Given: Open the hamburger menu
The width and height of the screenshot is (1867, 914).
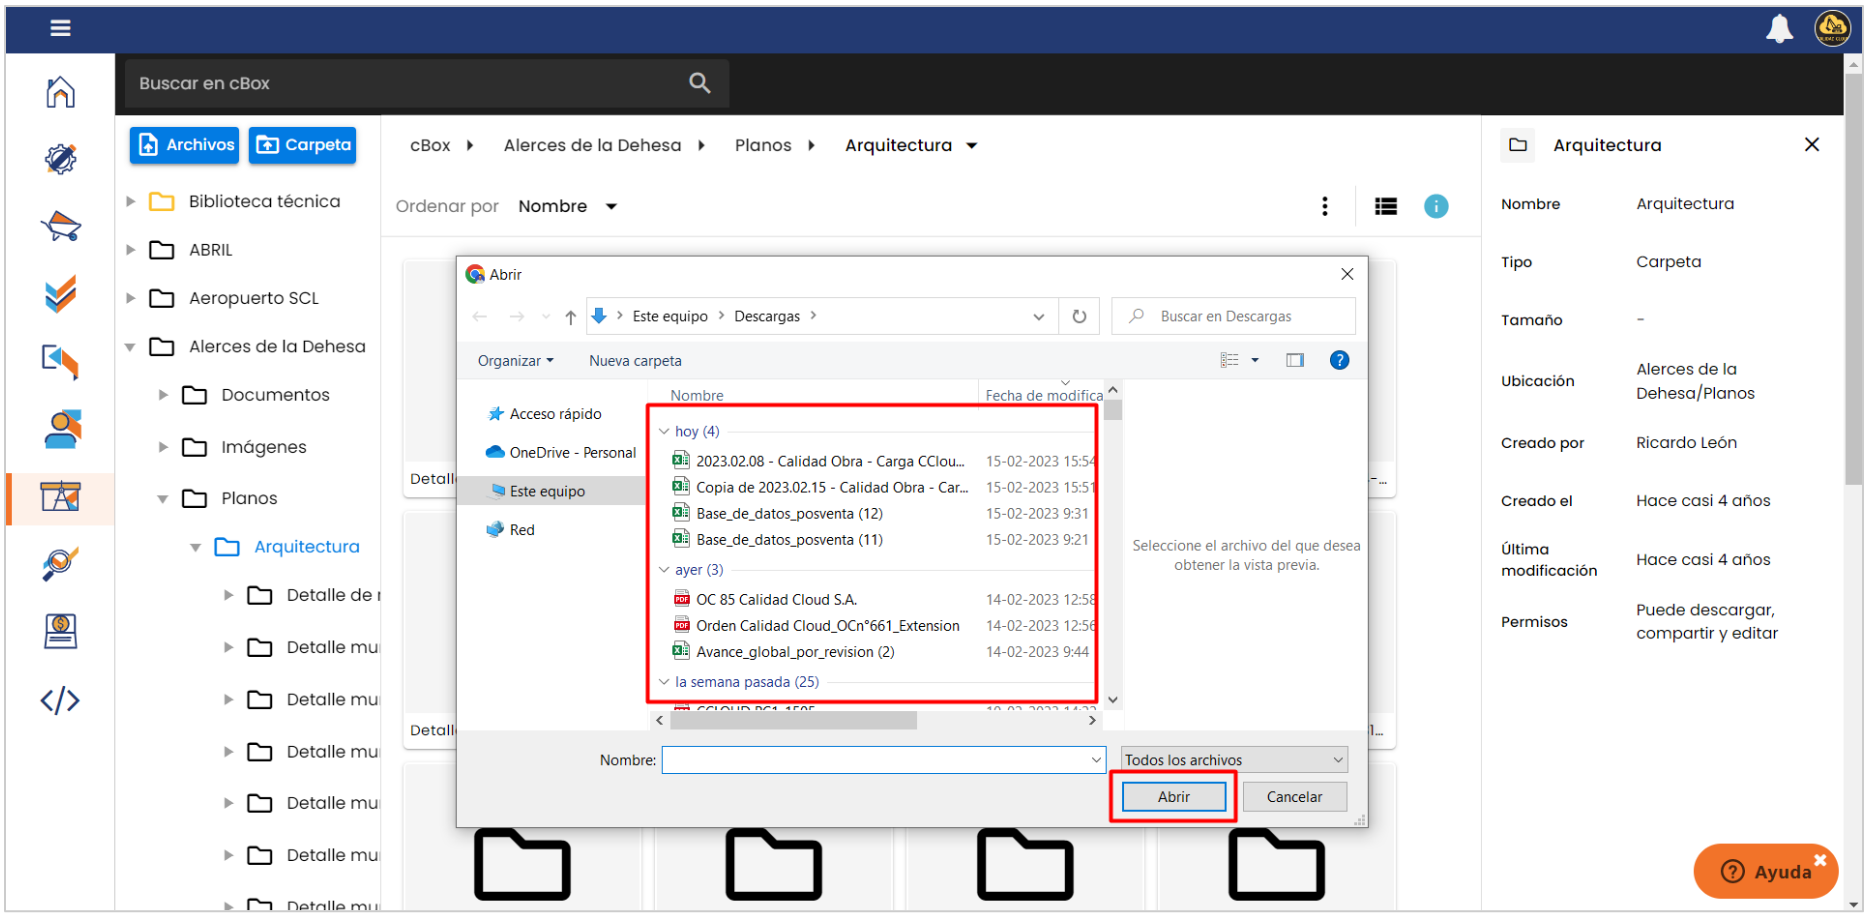Looking at the screenshot, I should click(x=60, y=28).
